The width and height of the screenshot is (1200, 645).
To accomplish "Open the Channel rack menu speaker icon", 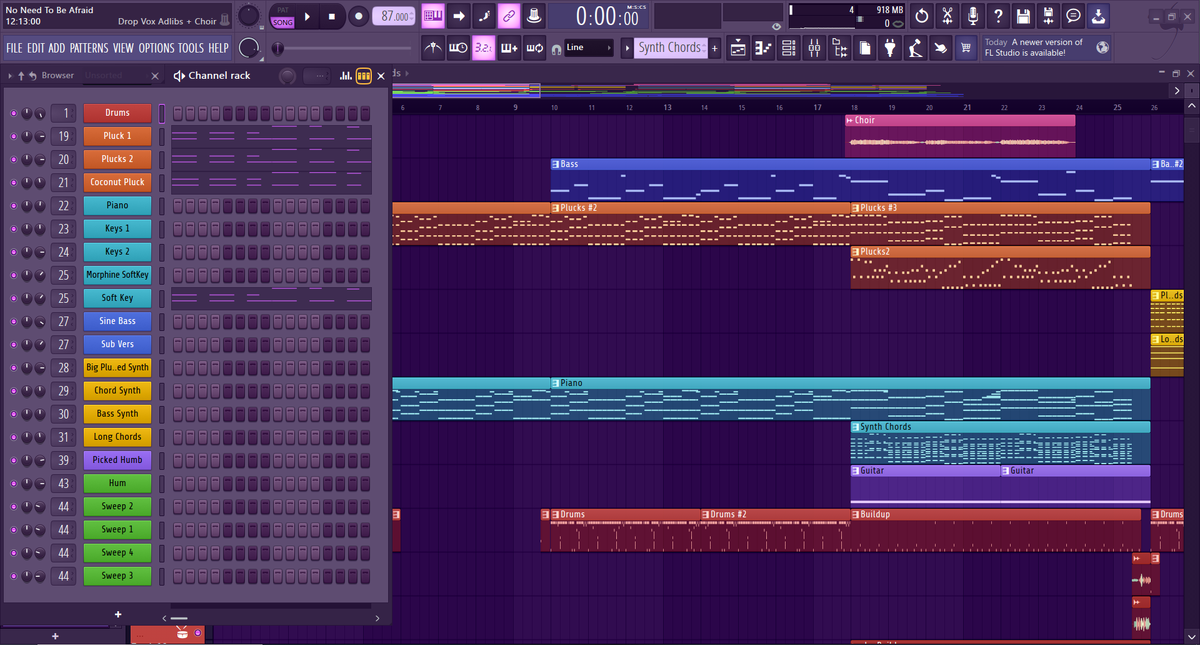I will (179, 76).
